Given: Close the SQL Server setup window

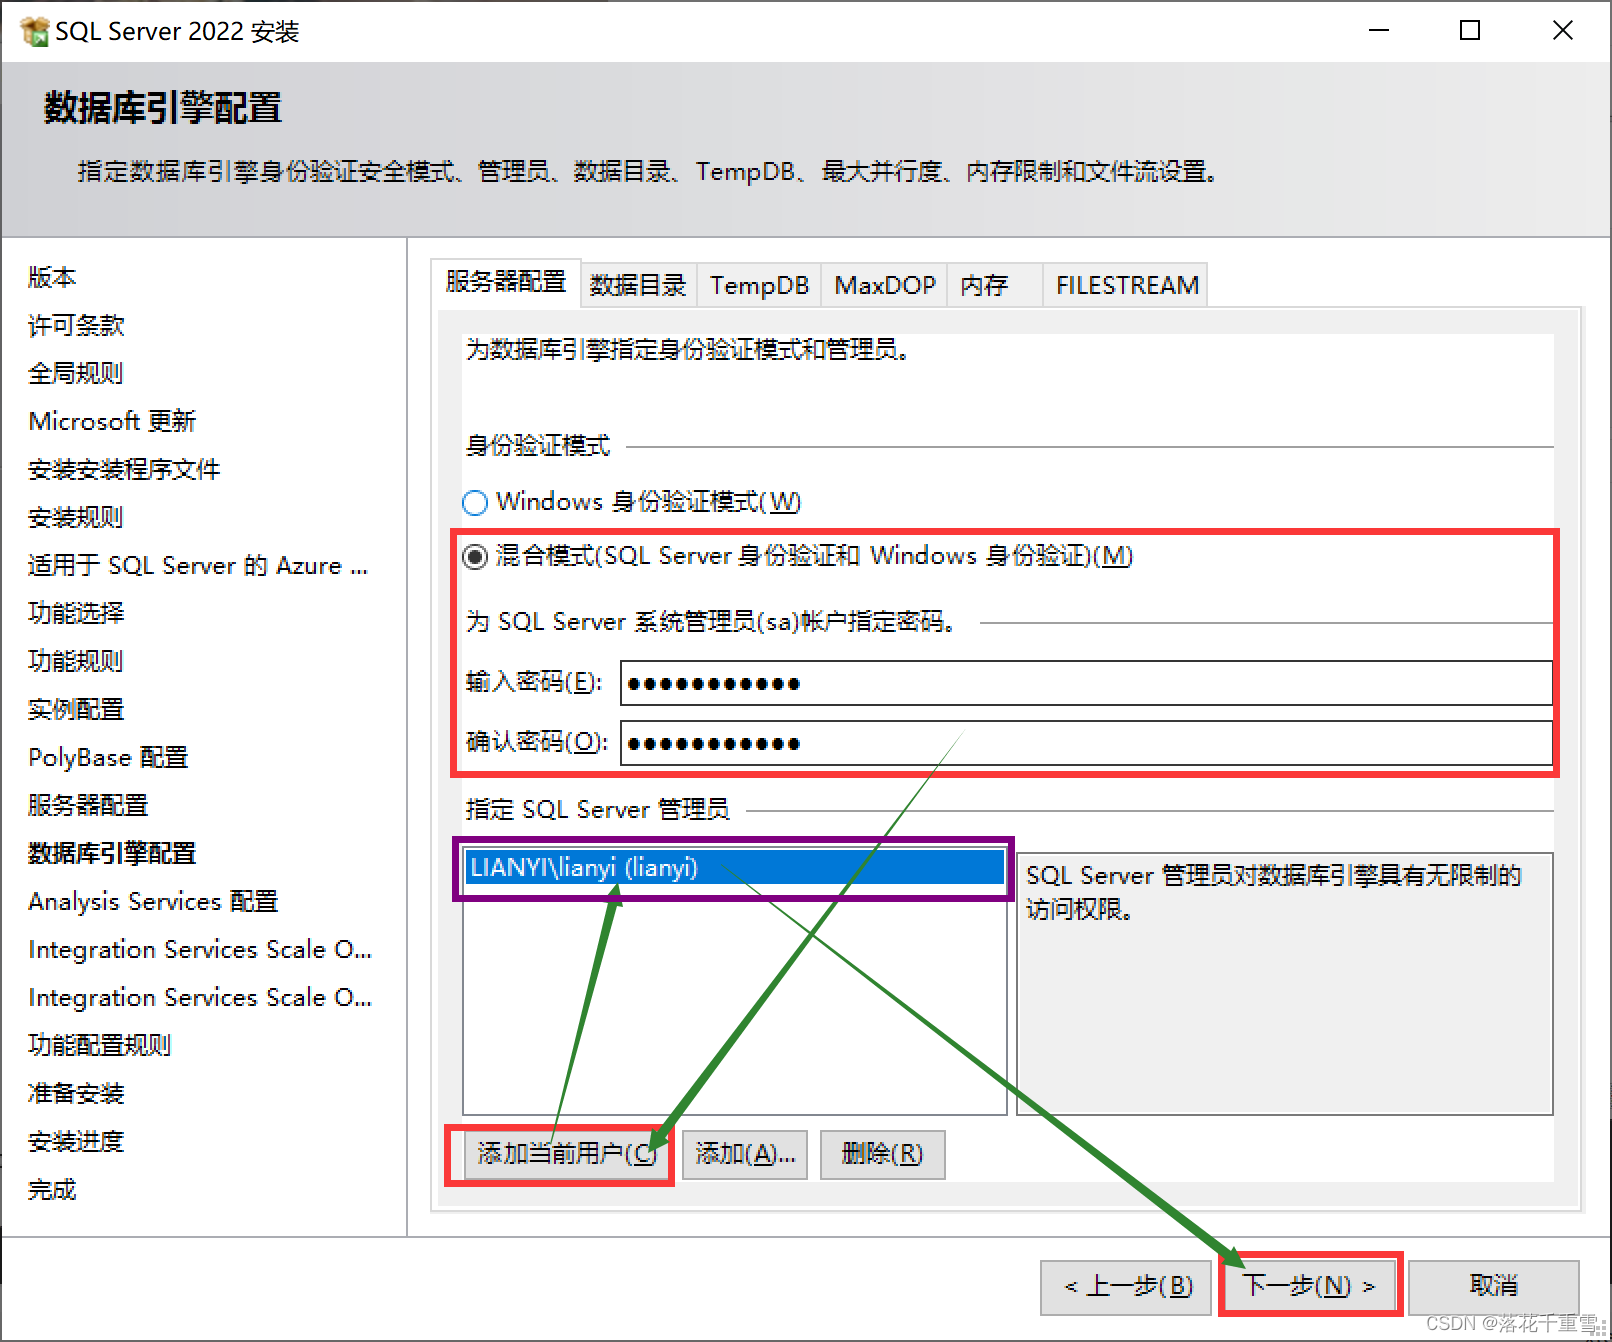Looking at the screenshot, I should pyautogui.click(x=1562, y=31).
